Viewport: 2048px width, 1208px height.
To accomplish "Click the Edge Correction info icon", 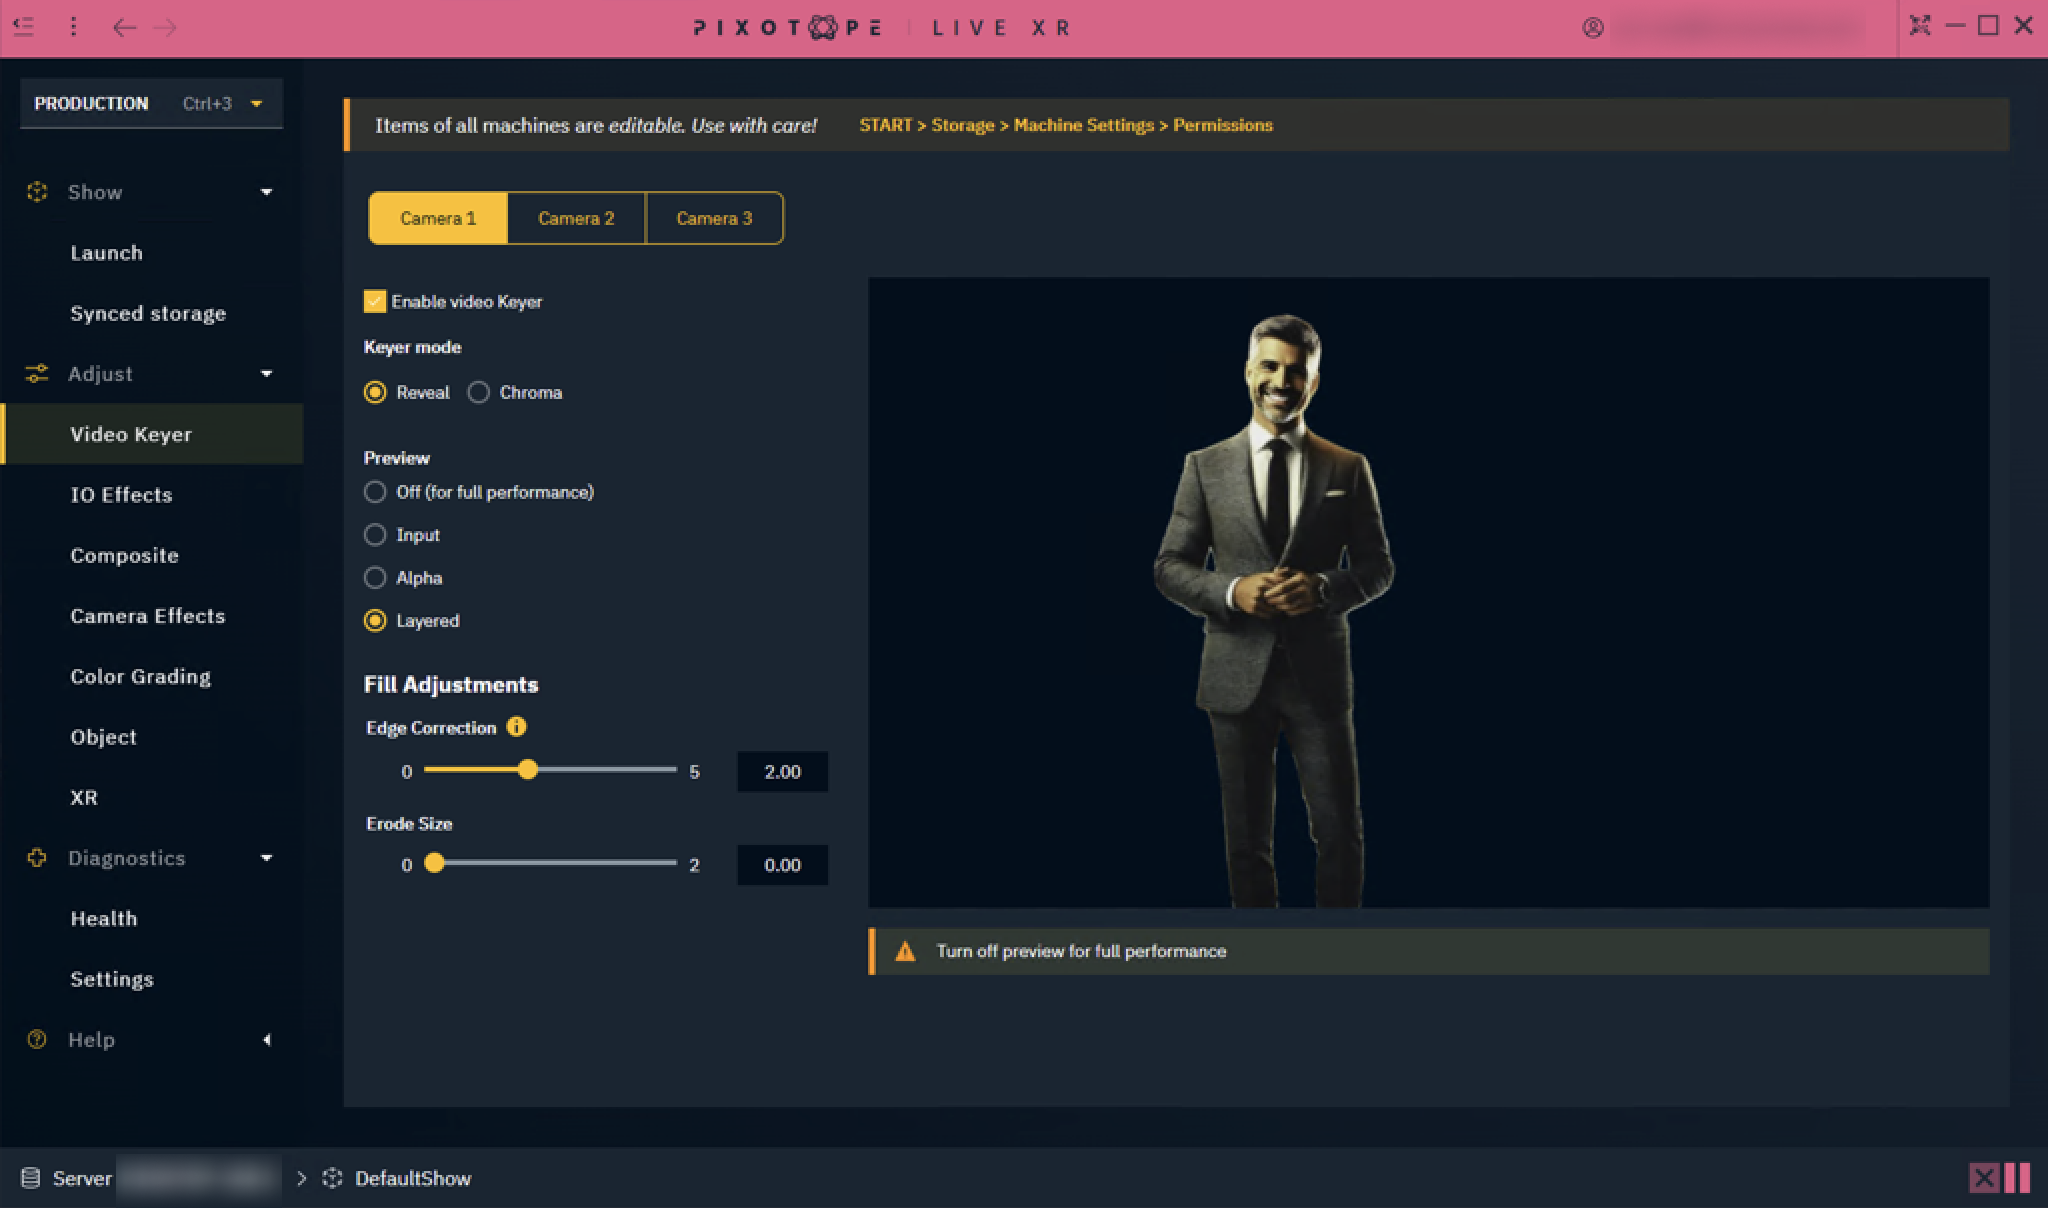I will [x=516, y=727].
